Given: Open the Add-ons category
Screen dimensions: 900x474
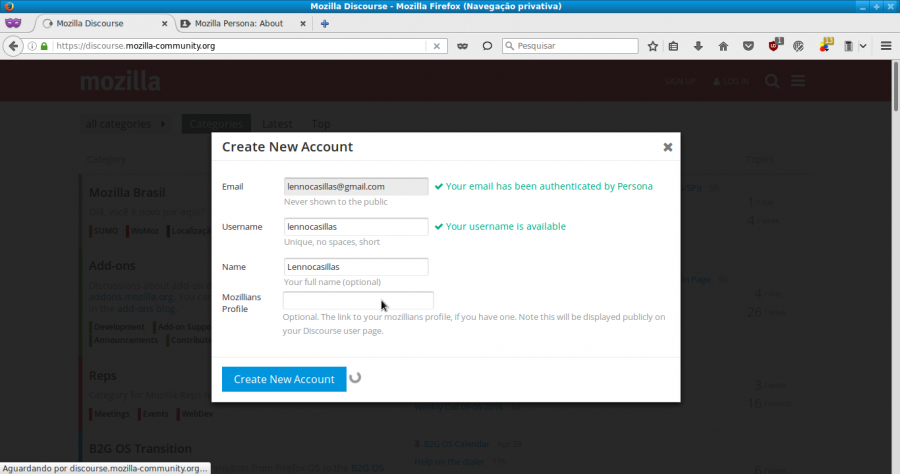Looking at the screenshot, I should pos(112,266).
